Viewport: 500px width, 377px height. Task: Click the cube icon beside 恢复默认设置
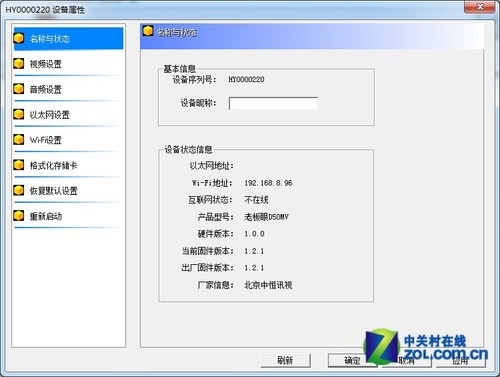tap(19, 190)
